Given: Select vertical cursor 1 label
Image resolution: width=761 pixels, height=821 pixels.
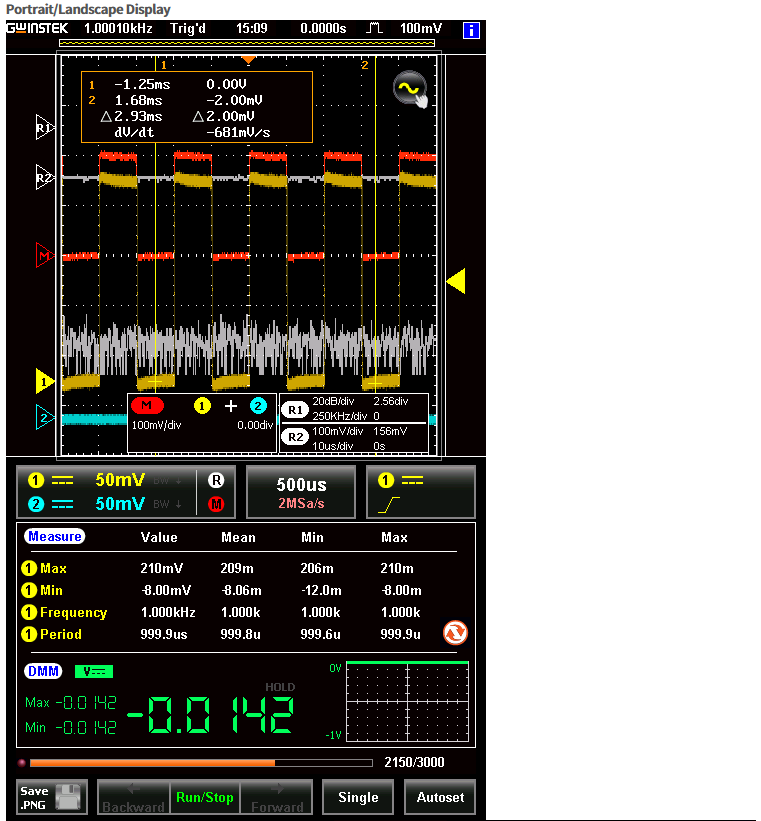Looking at the screenshot, I should 163,65.
